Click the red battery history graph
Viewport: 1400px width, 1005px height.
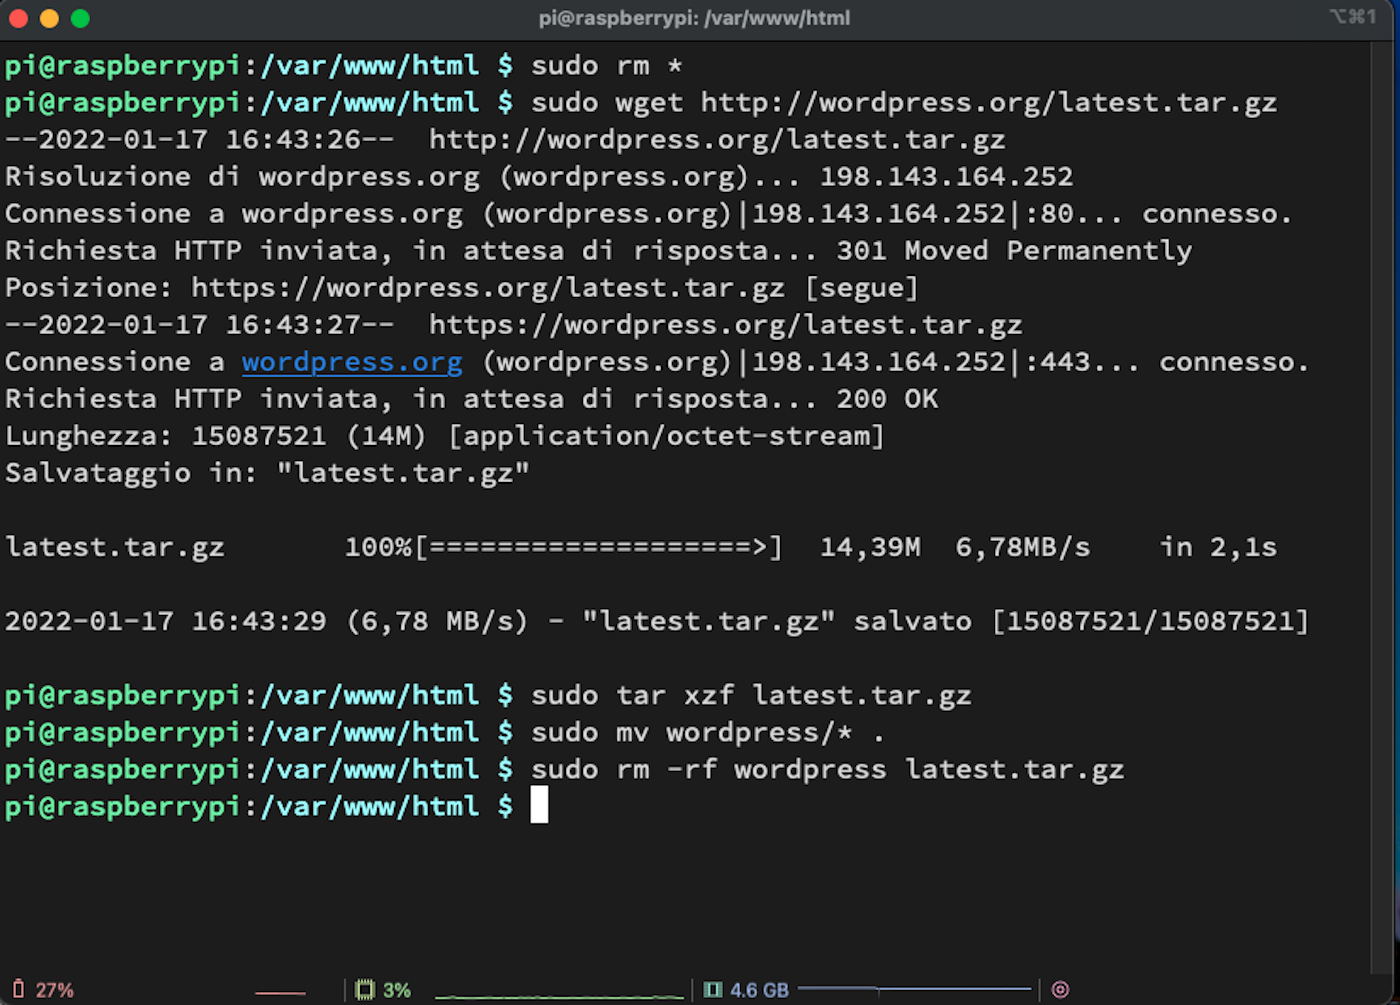click(x=280, y=992)
